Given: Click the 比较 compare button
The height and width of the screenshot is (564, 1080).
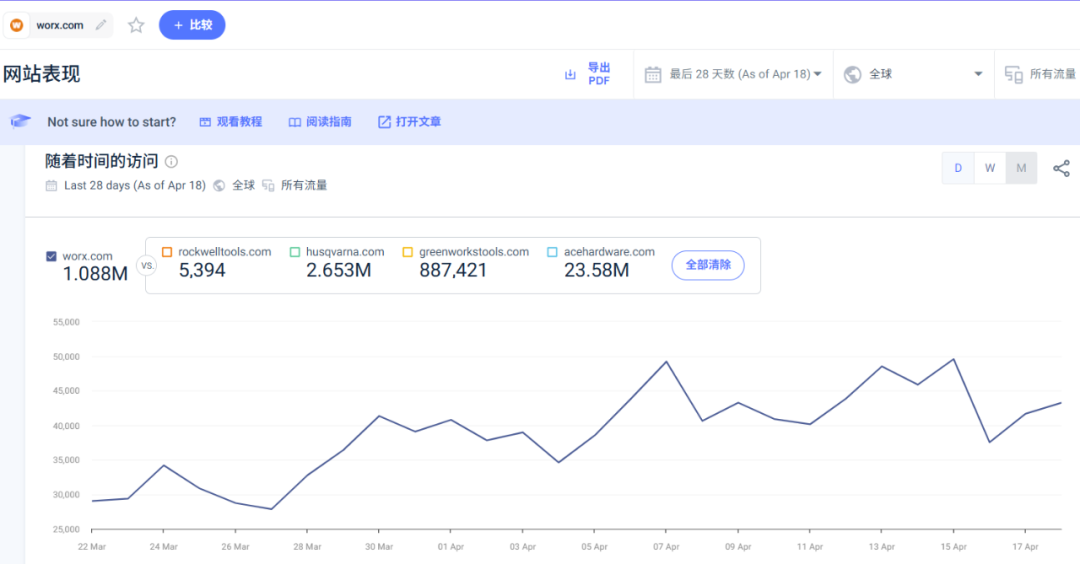Looking at the screenshot, I should coord(192,25).
